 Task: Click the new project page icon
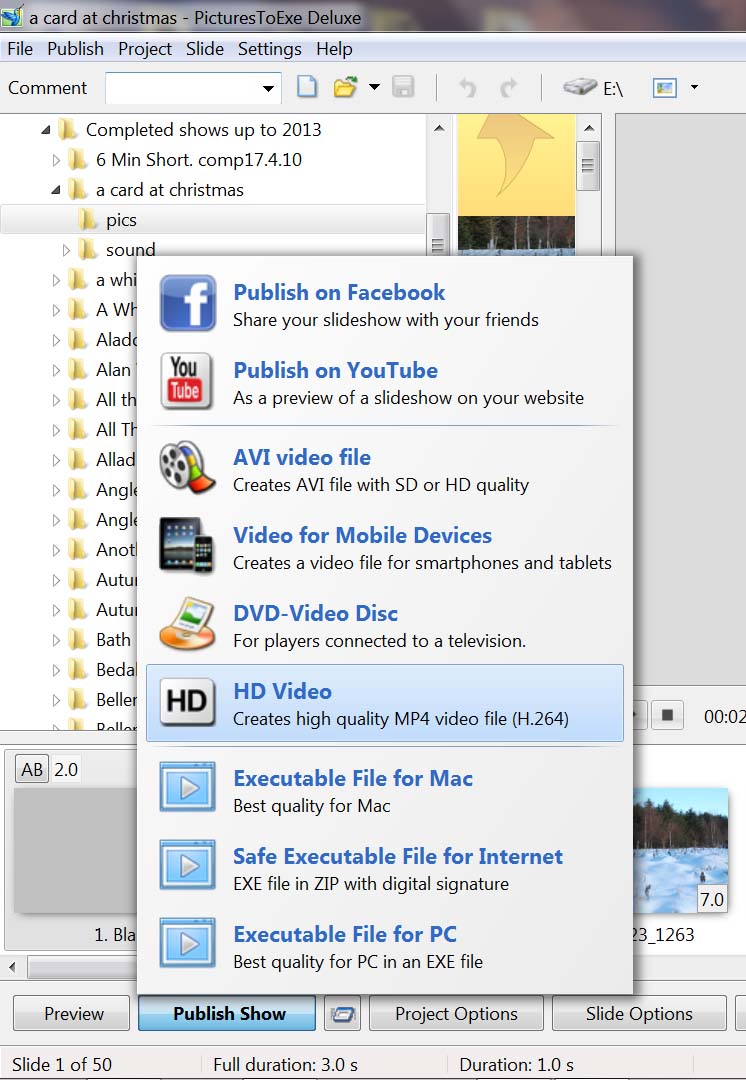click(x=307, y=88)
